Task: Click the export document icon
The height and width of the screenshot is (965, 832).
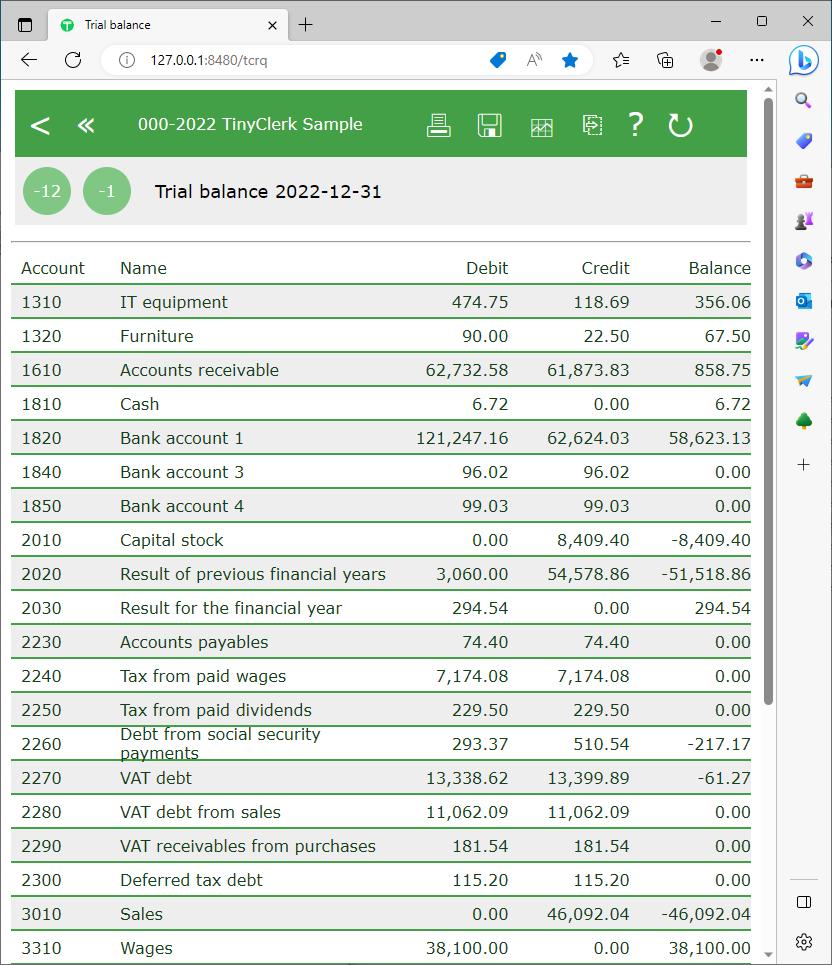Action: coord(592,125)
